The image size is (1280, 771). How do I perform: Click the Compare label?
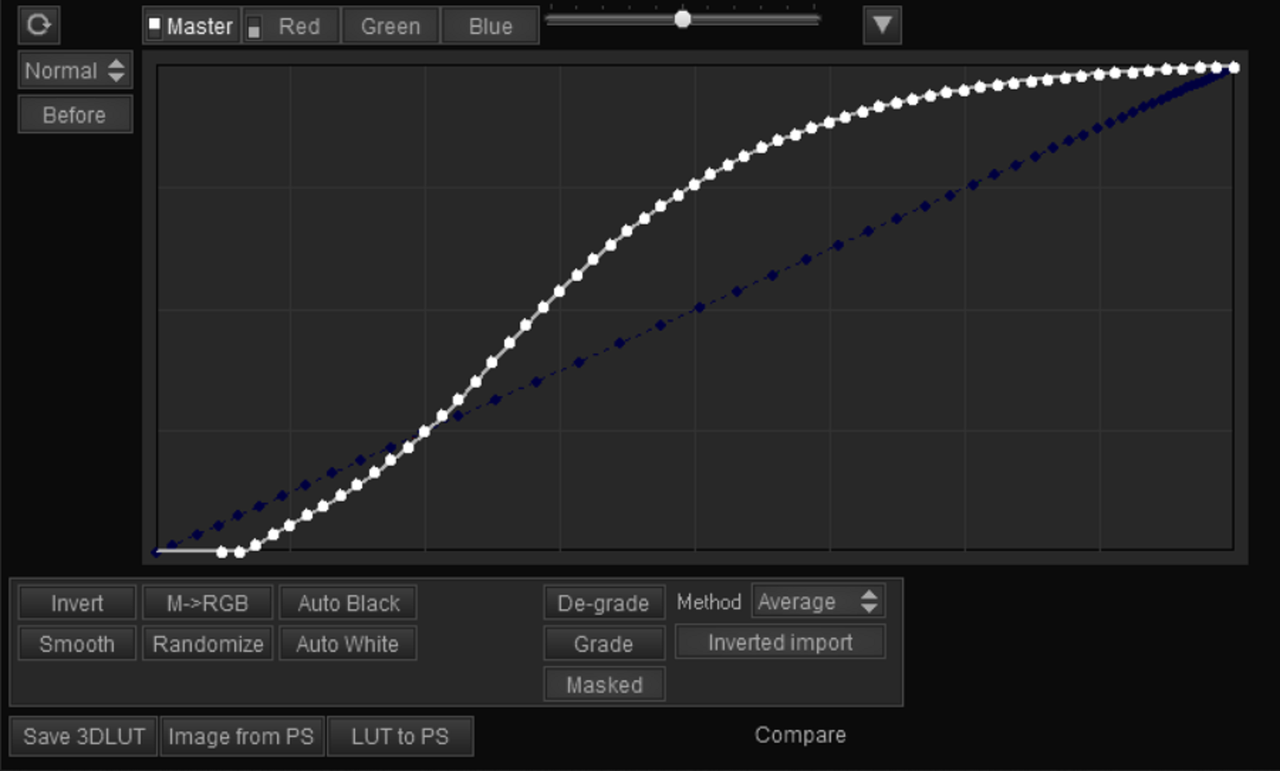click(800, 735)
